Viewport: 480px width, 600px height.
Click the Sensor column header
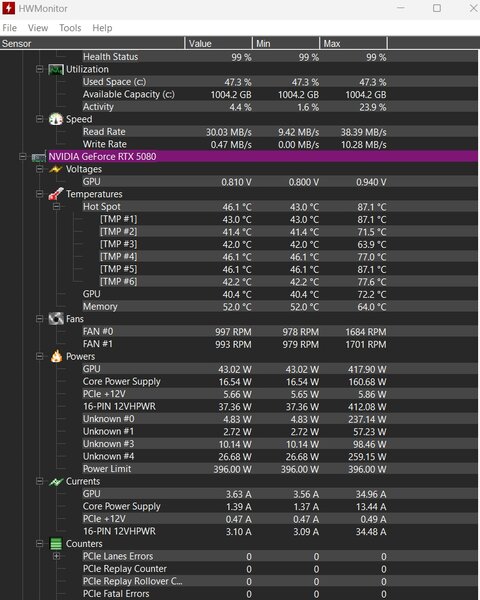tap(92, 43)
